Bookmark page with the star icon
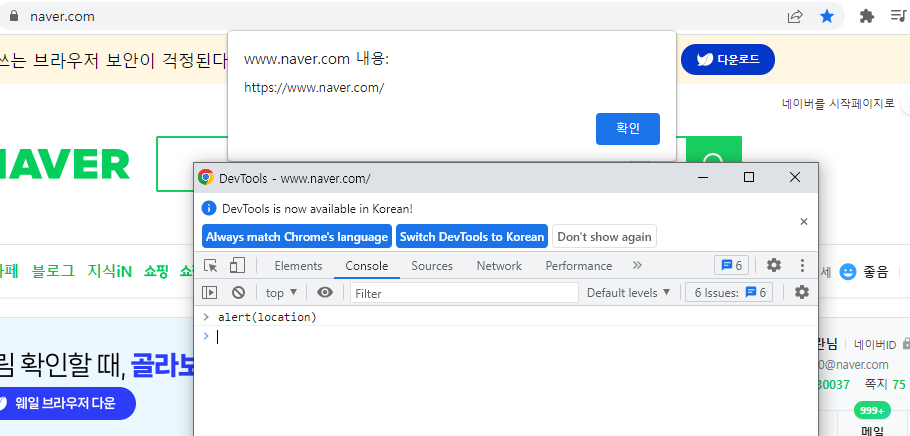910x436 pixels. tap(826, 16)
